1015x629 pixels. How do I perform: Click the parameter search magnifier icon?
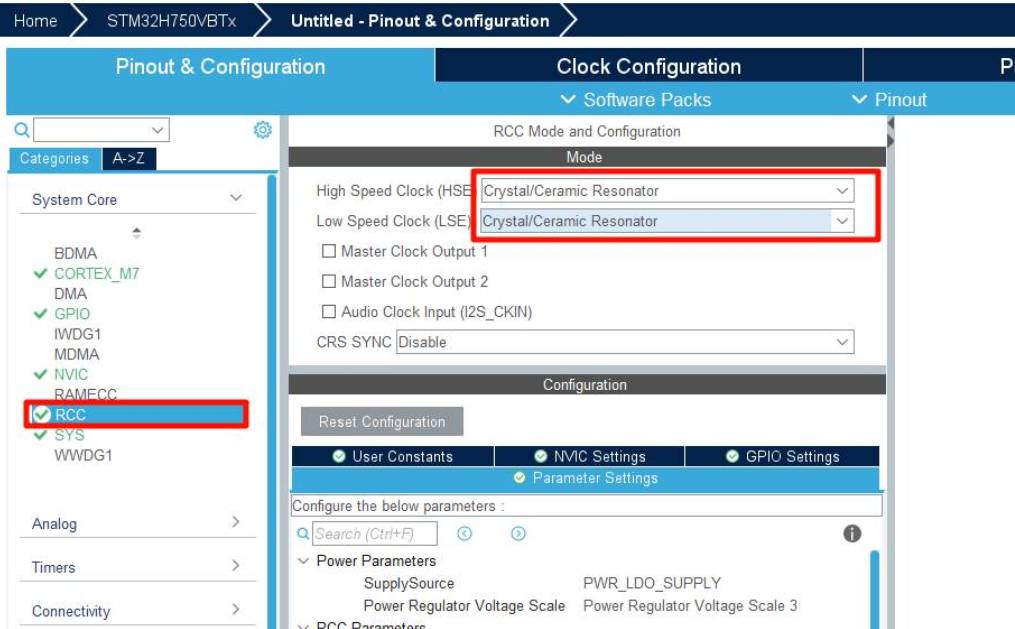click(x=303, y=534)
